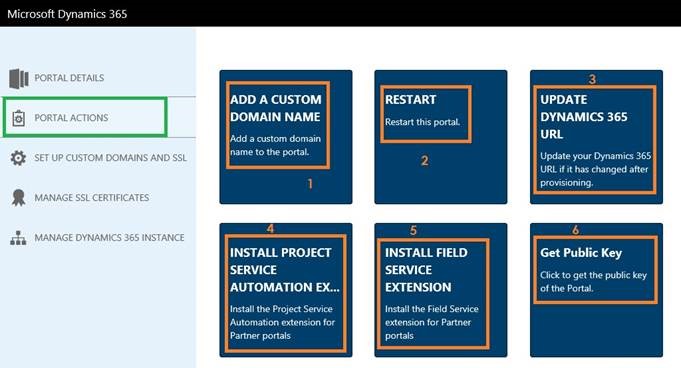Click the Restart portal tile
This screenshot has width=681, height=368.
441,137
